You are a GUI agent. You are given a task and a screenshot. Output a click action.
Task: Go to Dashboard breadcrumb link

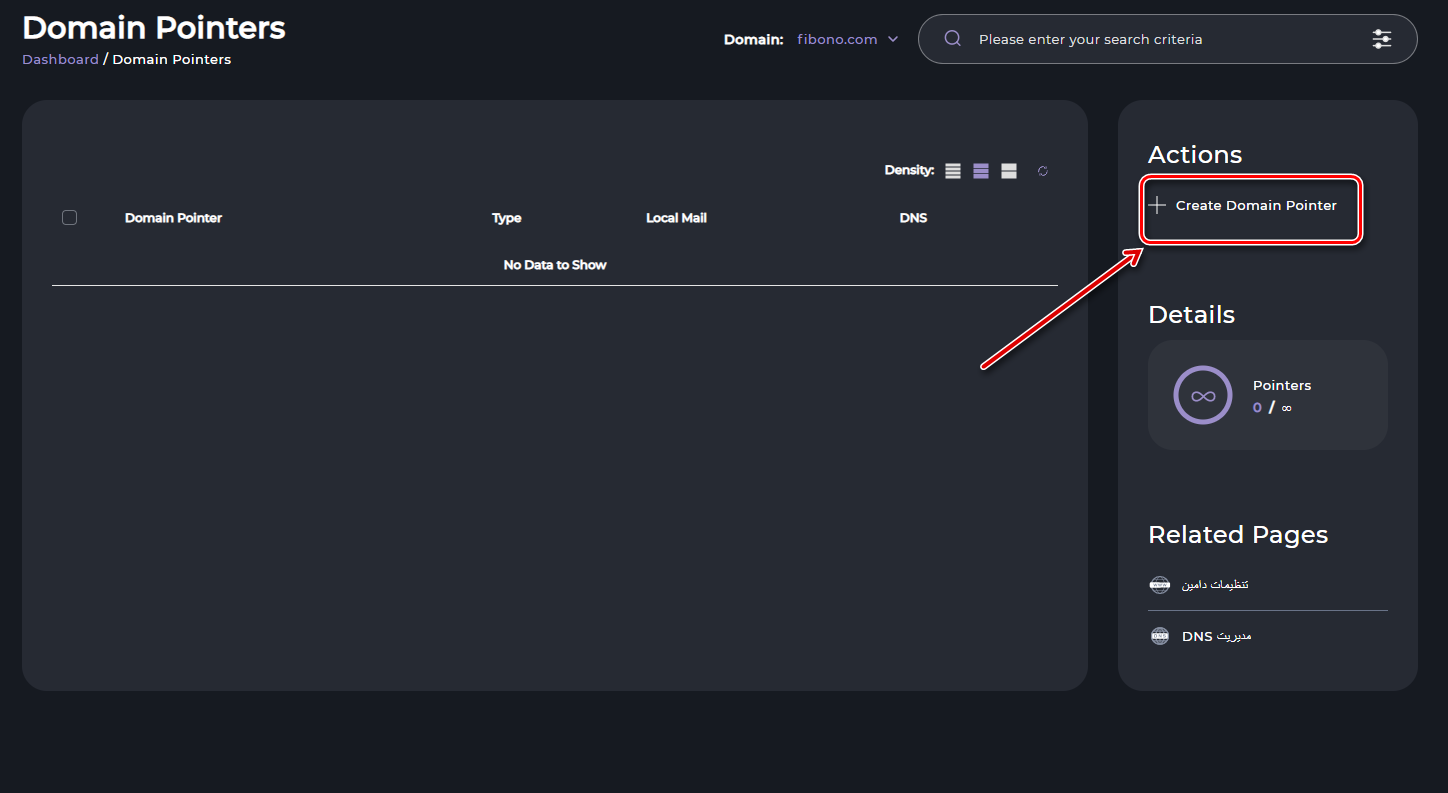coord(60,60)
